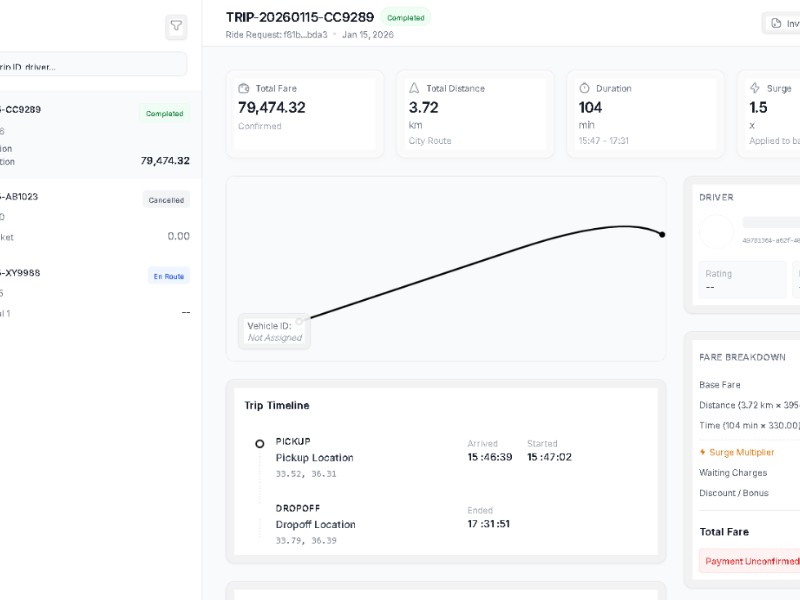Image resolution: width=800 pixels, height=600 pixels.
Task: Click the driver avatar placeholder
Action: 716,233
